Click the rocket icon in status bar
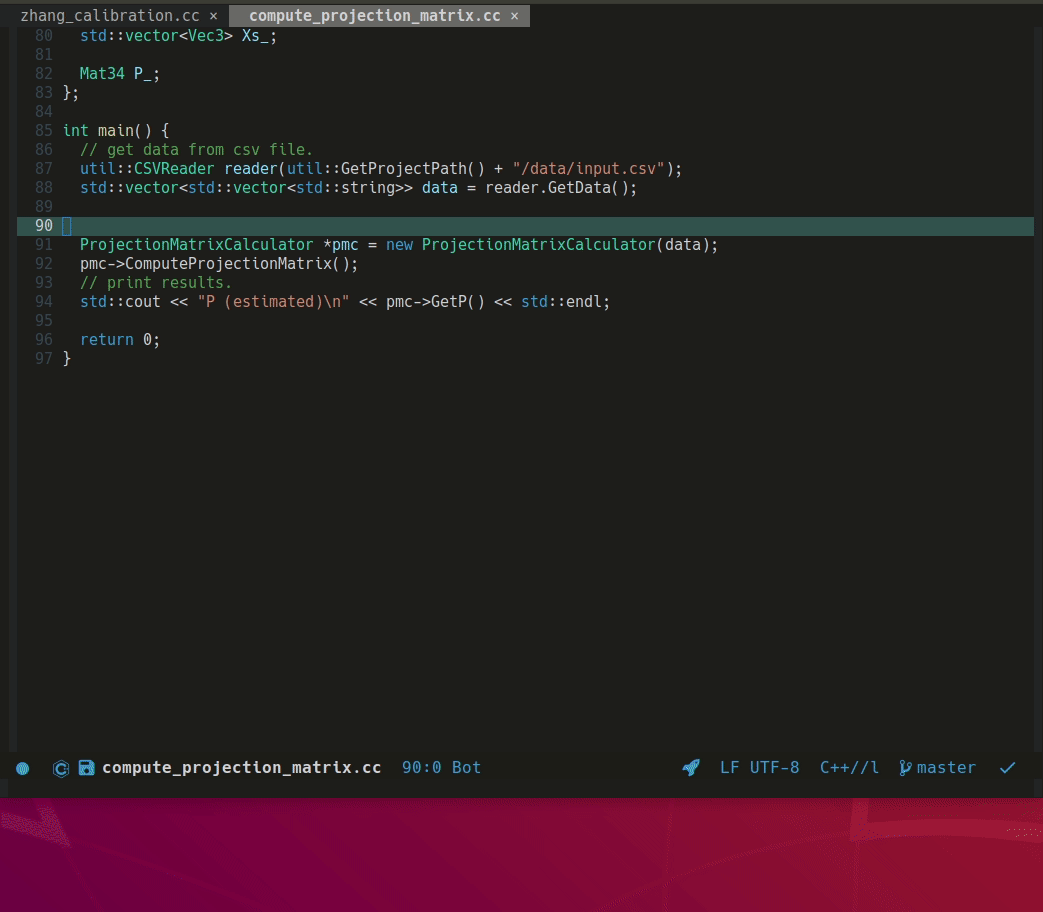This screenshot has width=1043, height=912. tap(691, 768)
